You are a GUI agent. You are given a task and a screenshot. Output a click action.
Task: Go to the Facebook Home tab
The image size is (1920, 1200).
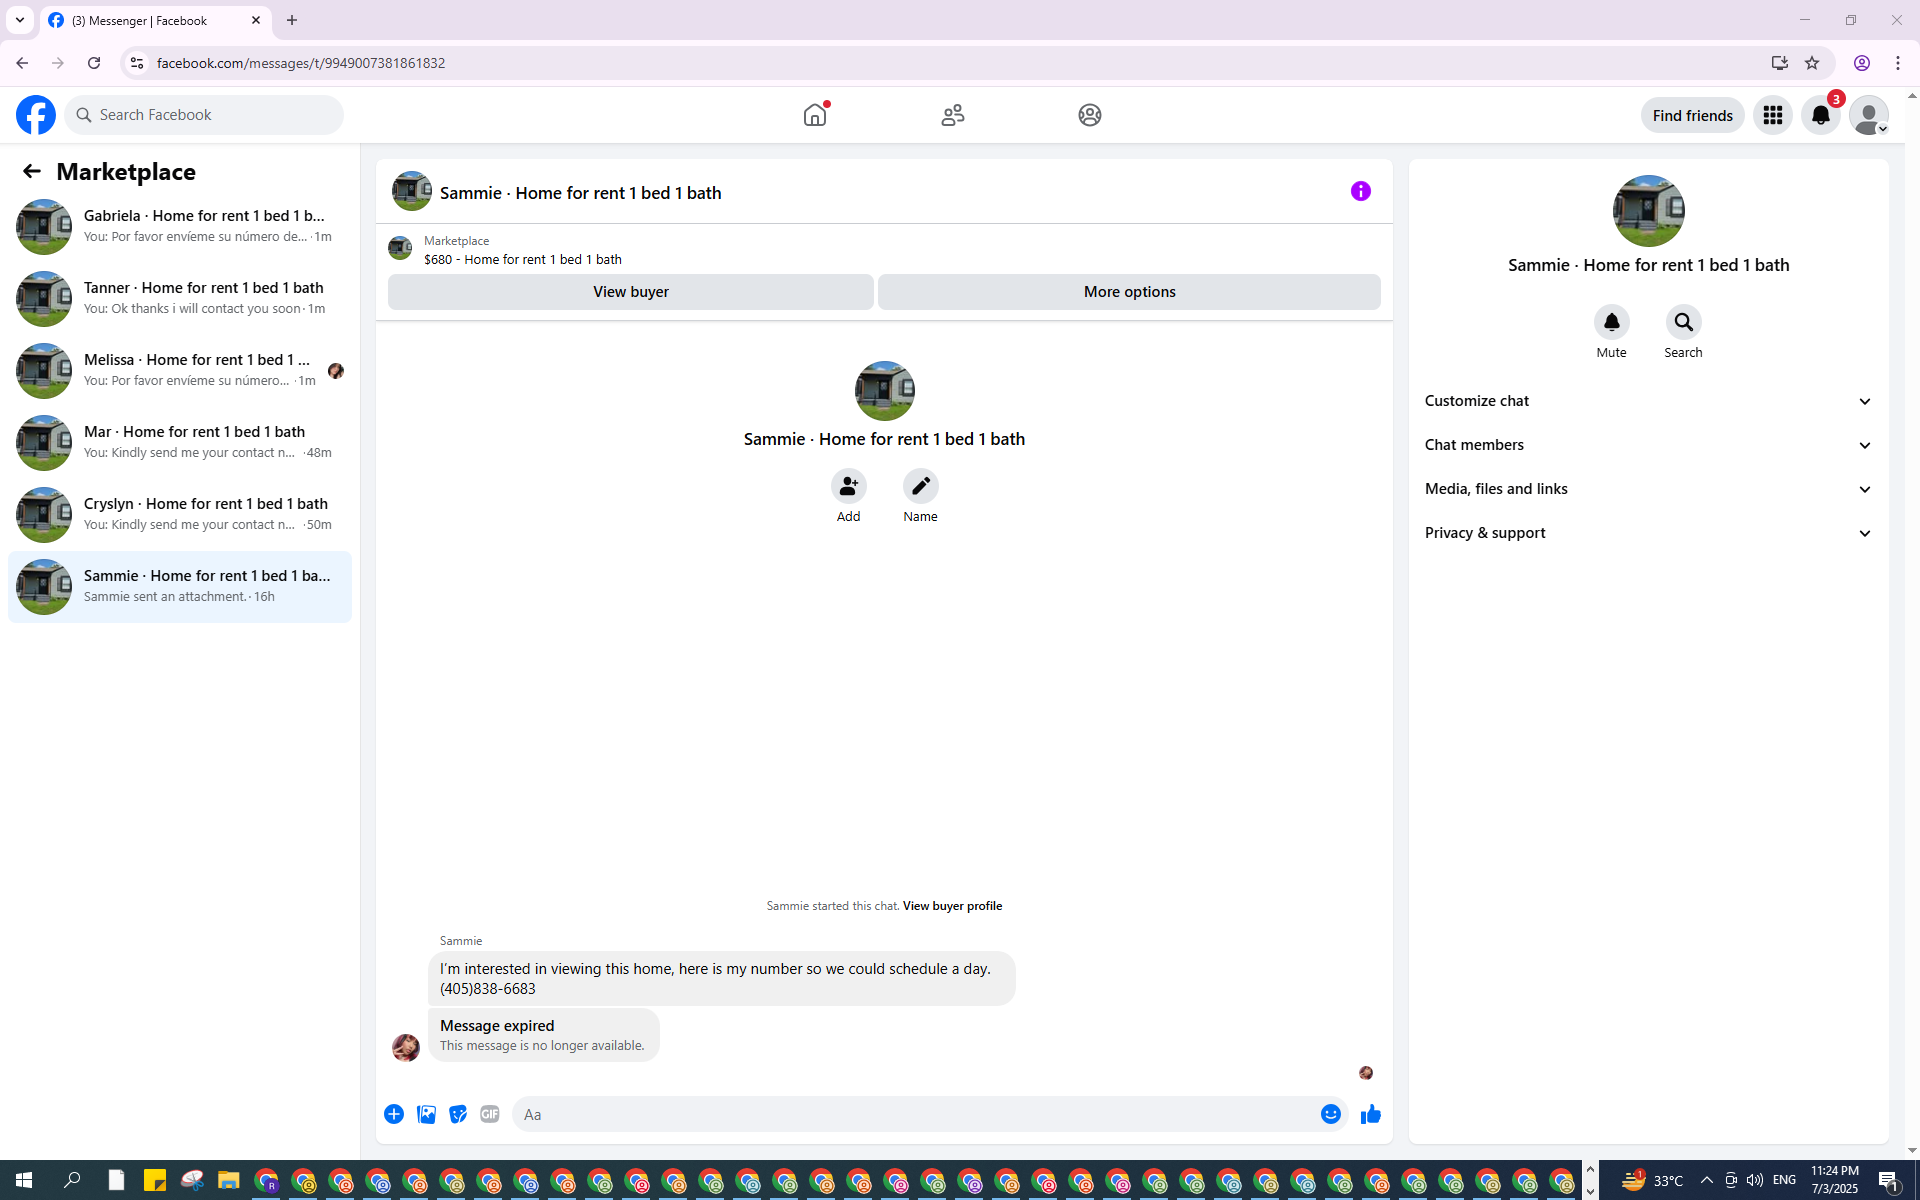tap(815, 115)
